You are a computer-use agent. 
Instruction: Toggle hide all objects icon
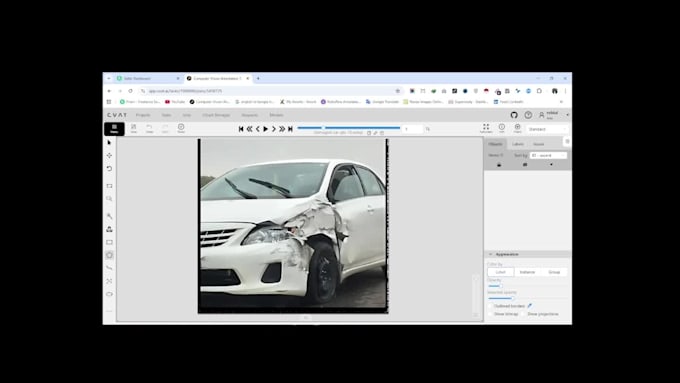click(525, 165)
